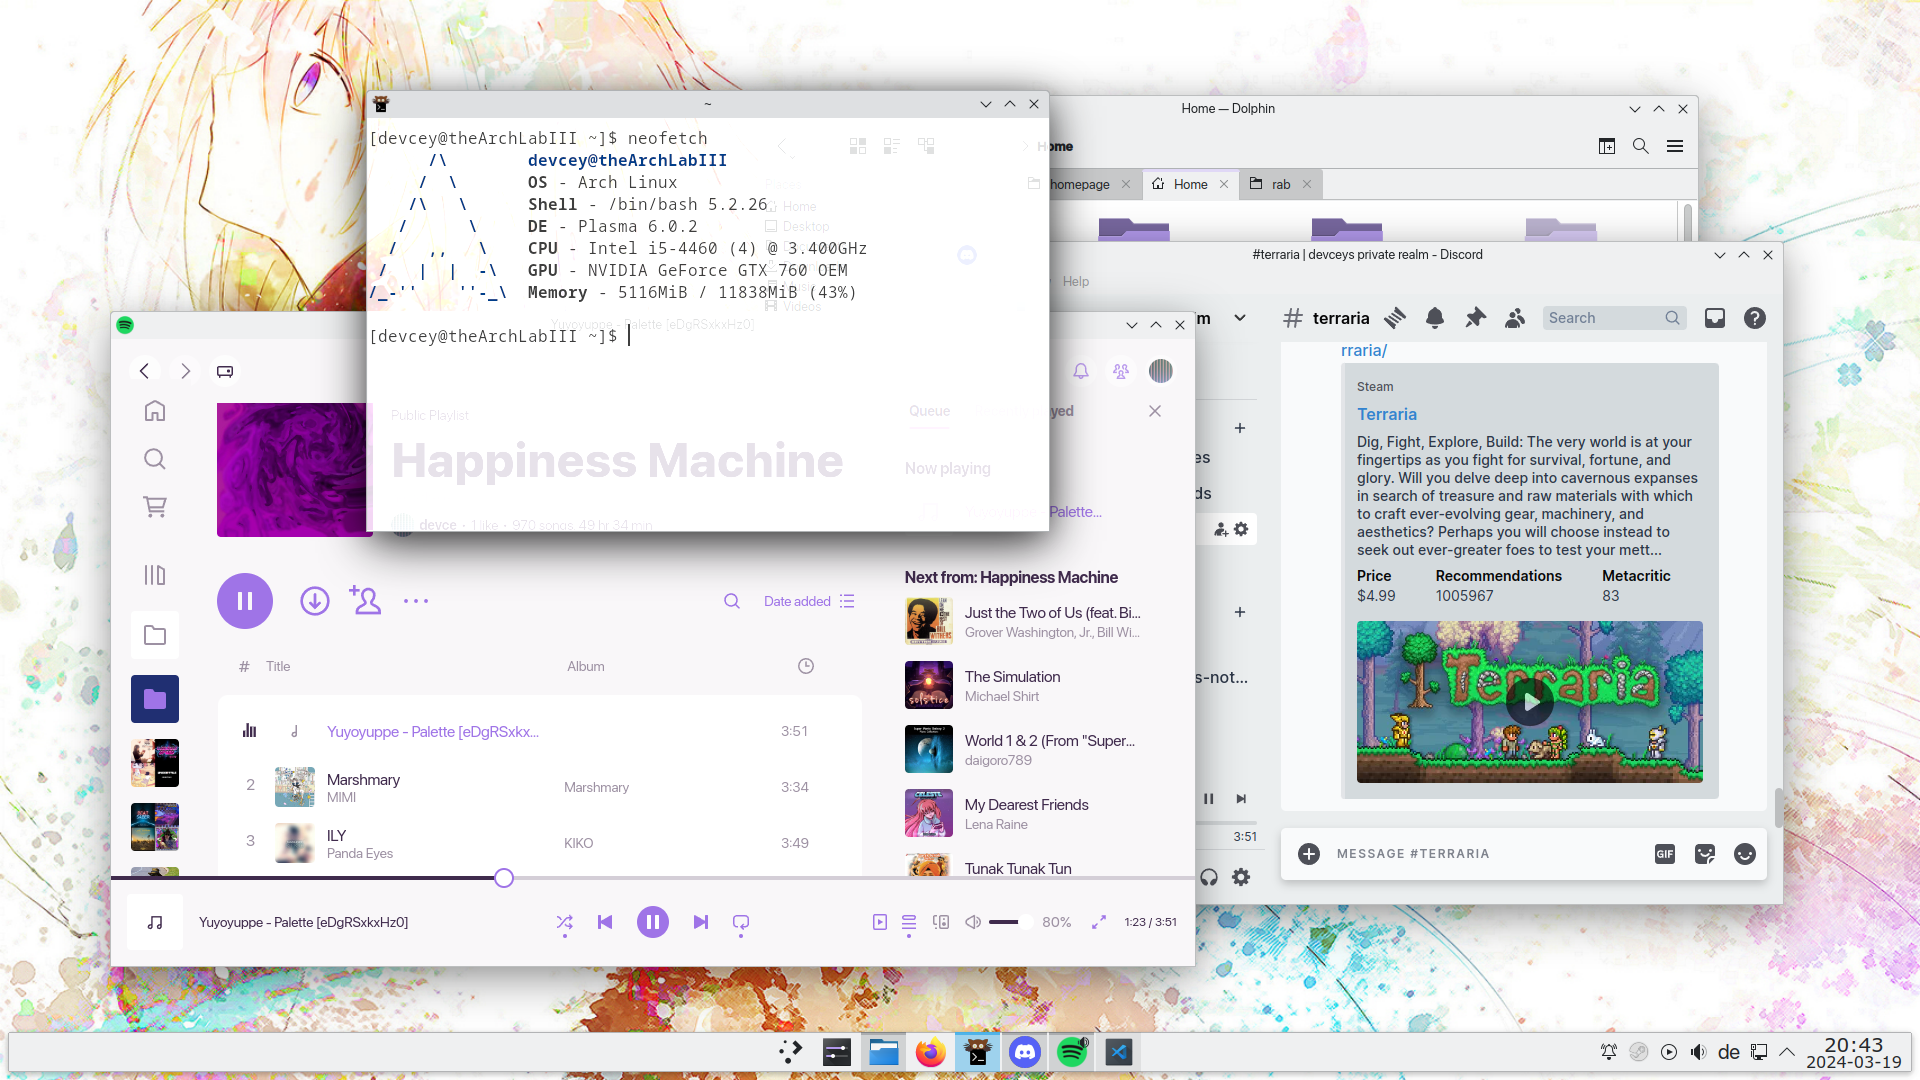This screenshot has width=1920, height=1080.
Task: Open Discord help icon
Action: point(1755,318)
